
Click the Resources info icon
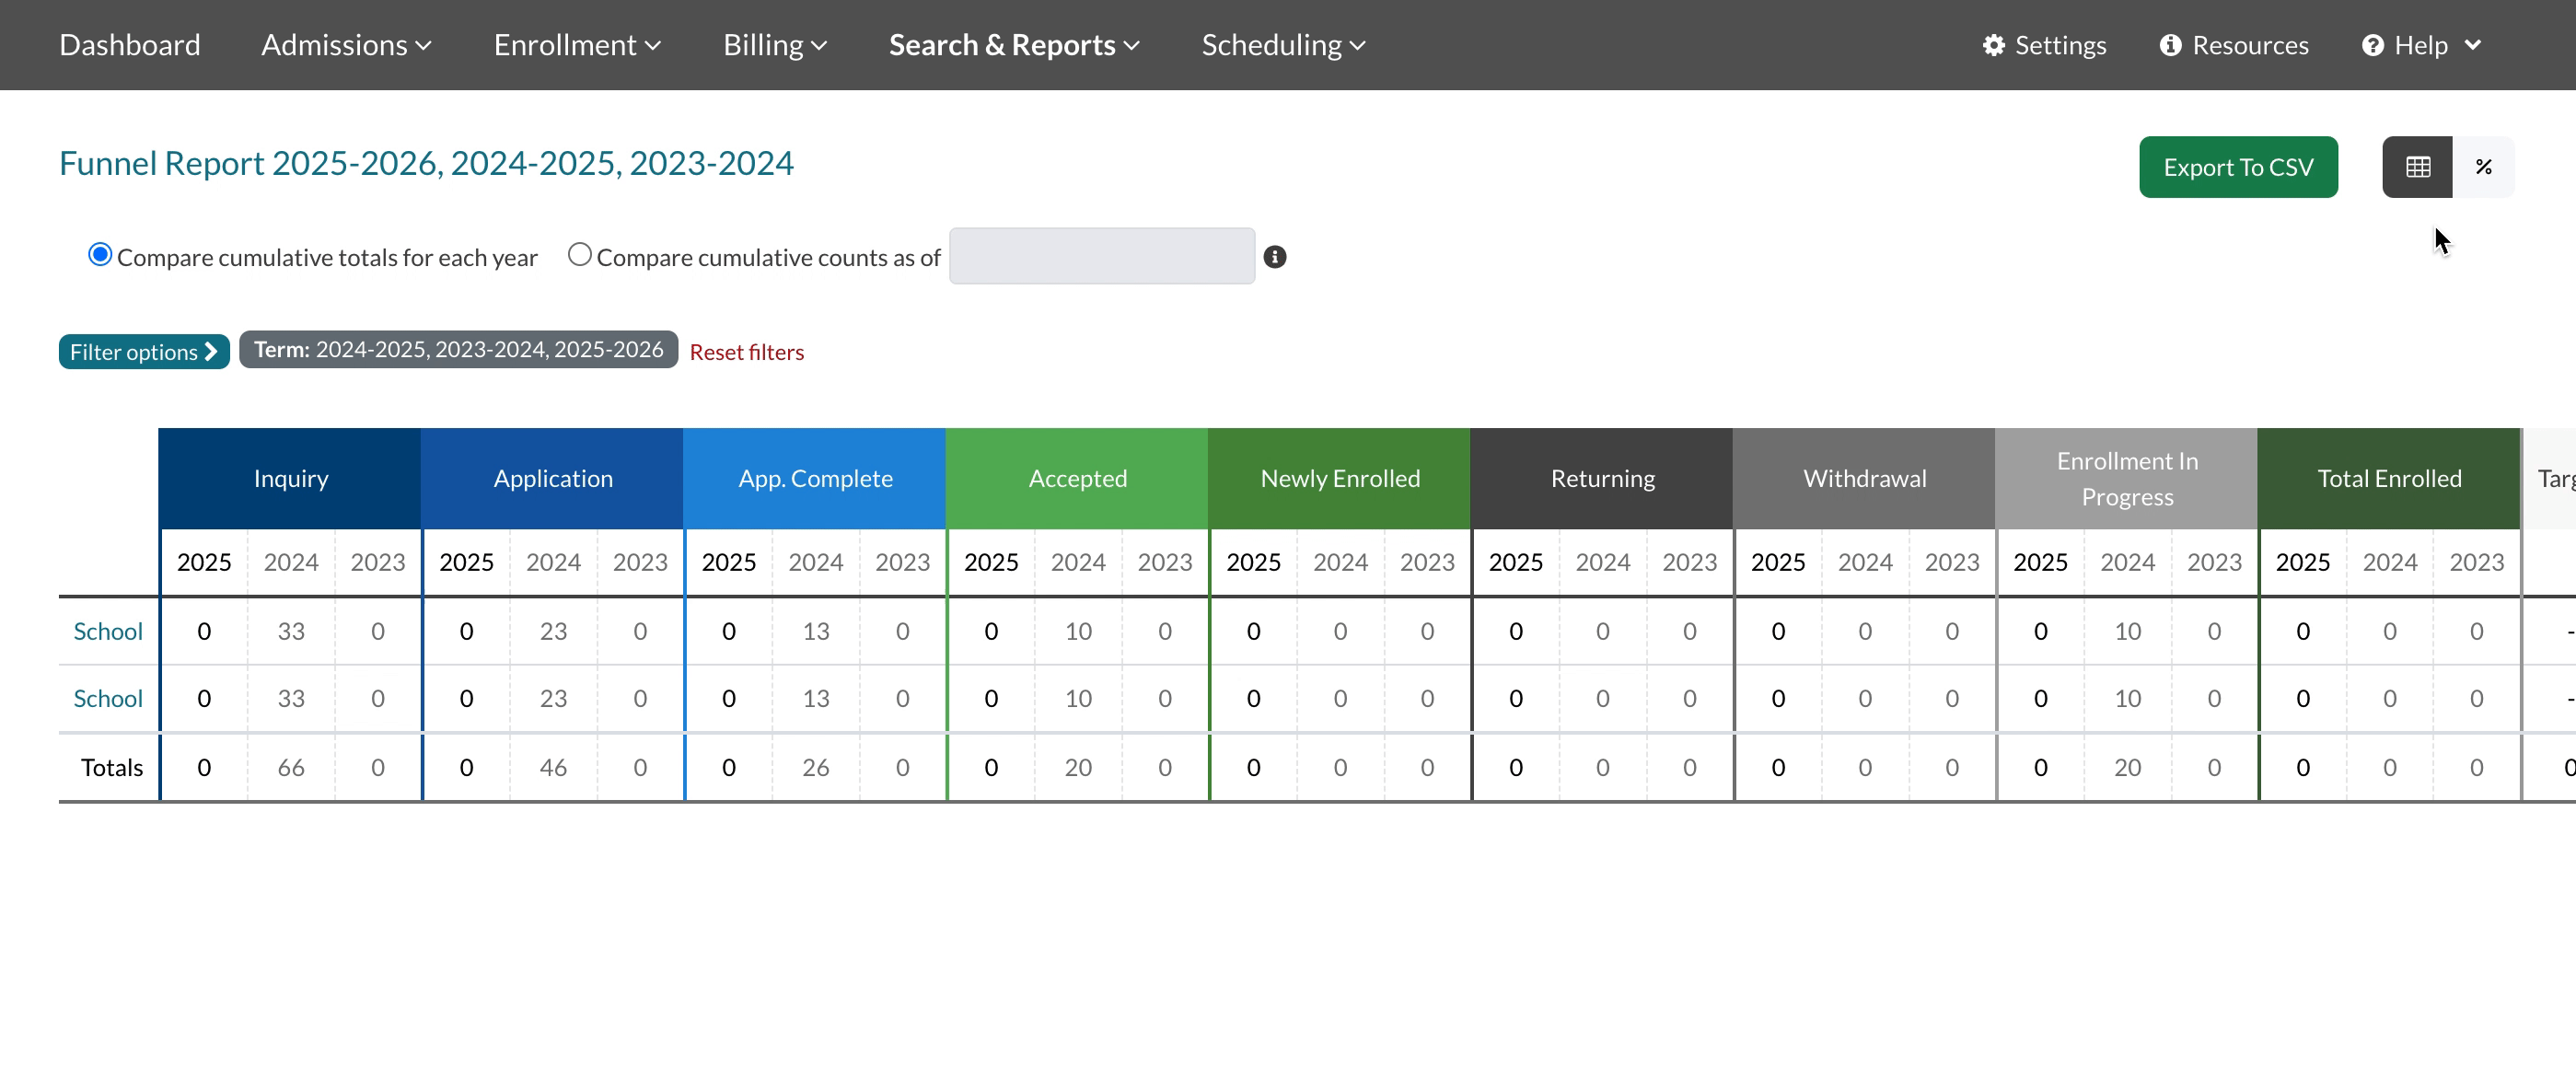[2169, 45]
